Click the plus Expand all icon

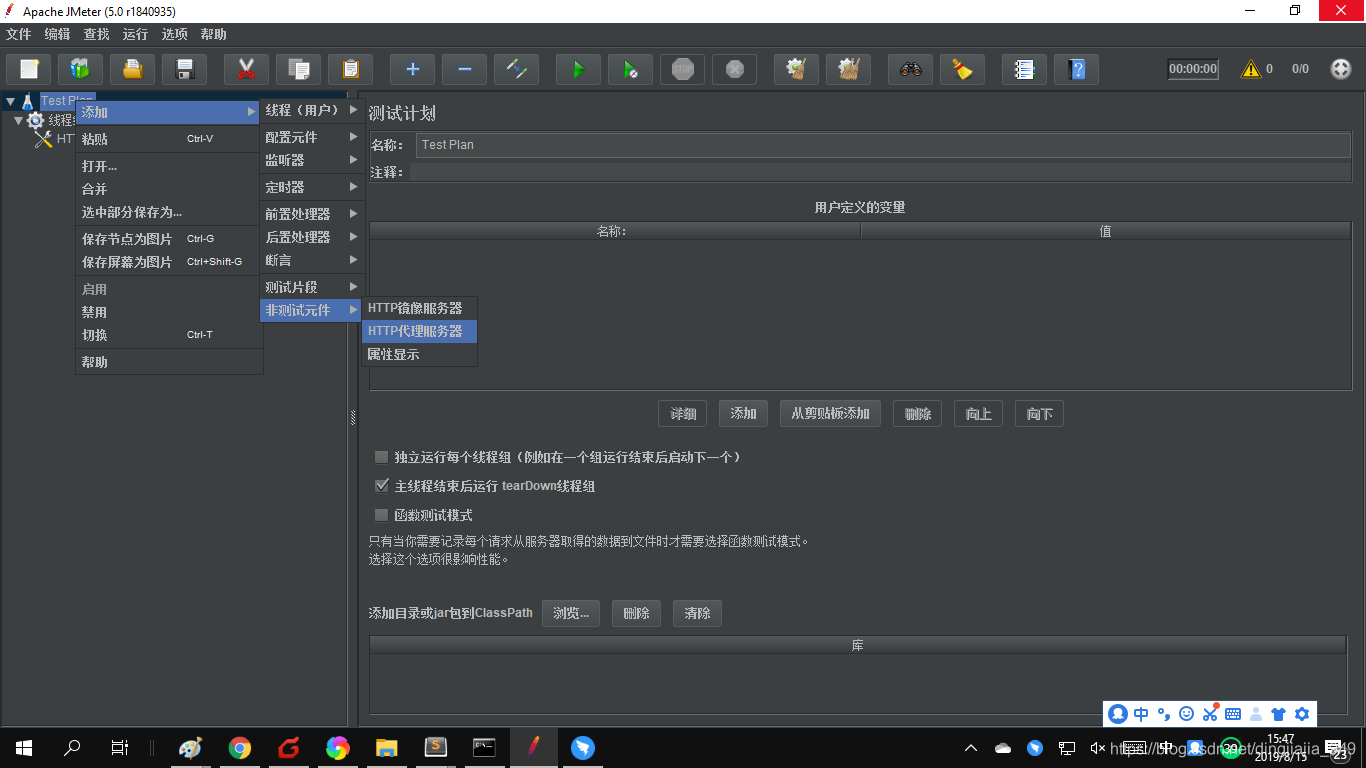pos(413,69)
